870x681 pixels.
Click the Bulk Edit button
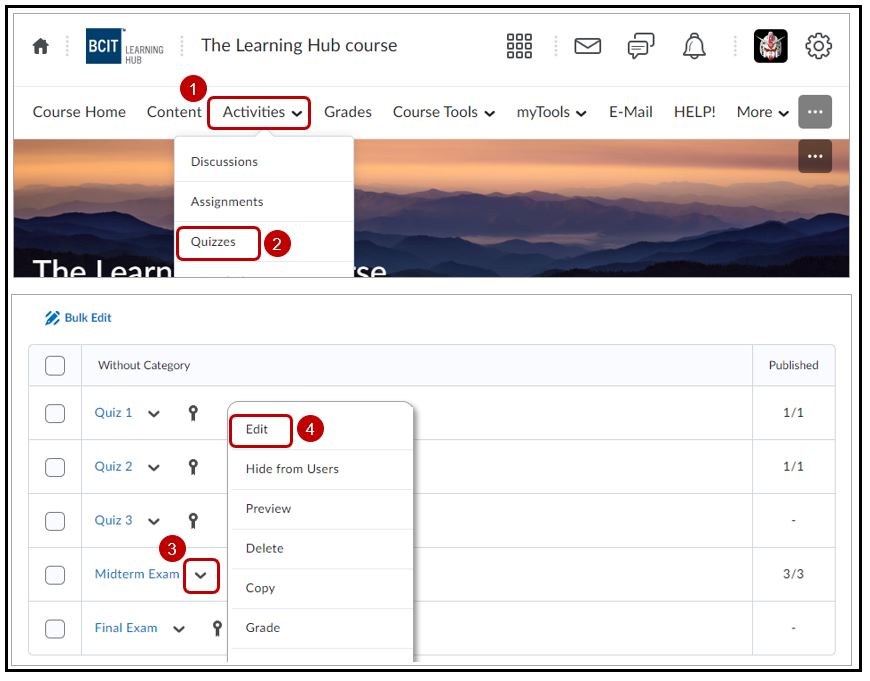click(79, 318)
